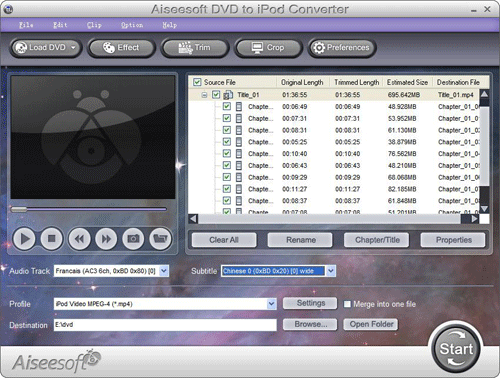Screen dimensions: 500x378
Task: Click the chapter icon in the 00:10:40 row
Action: 239,154
